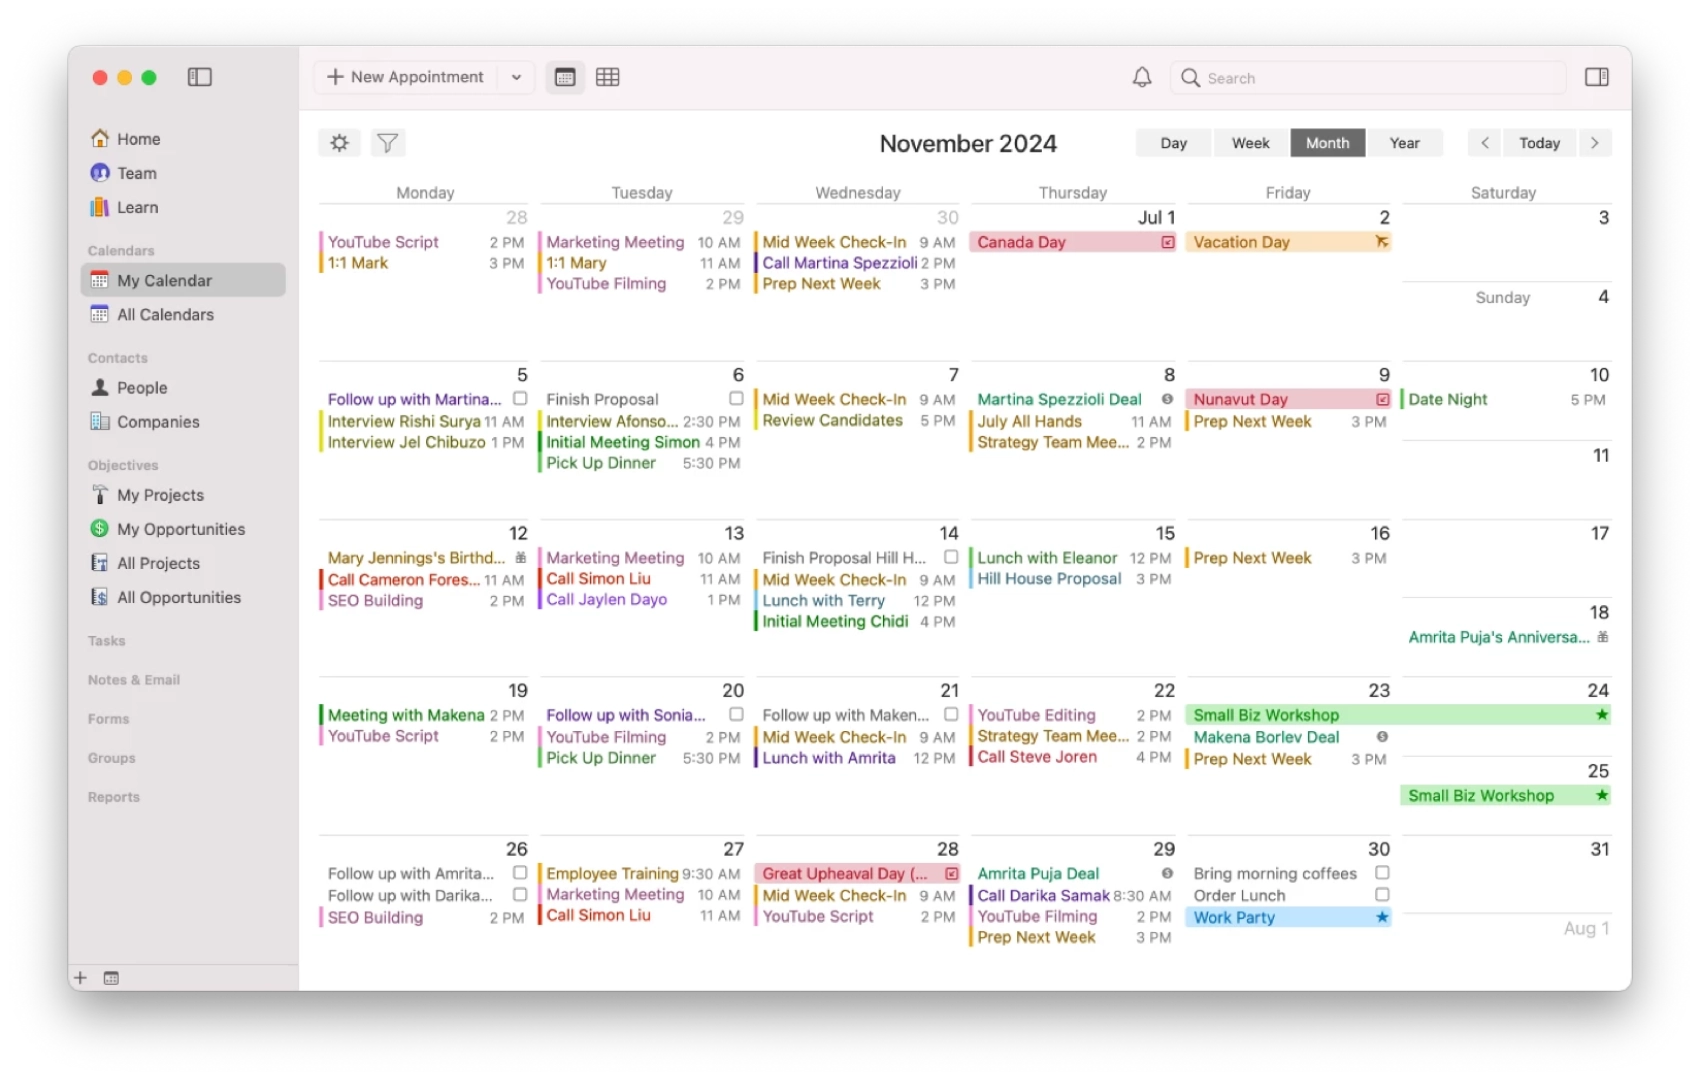This screenshot has height=1072, width=1700.
Task: Click the Search field
Action: tap(1368, 77)
